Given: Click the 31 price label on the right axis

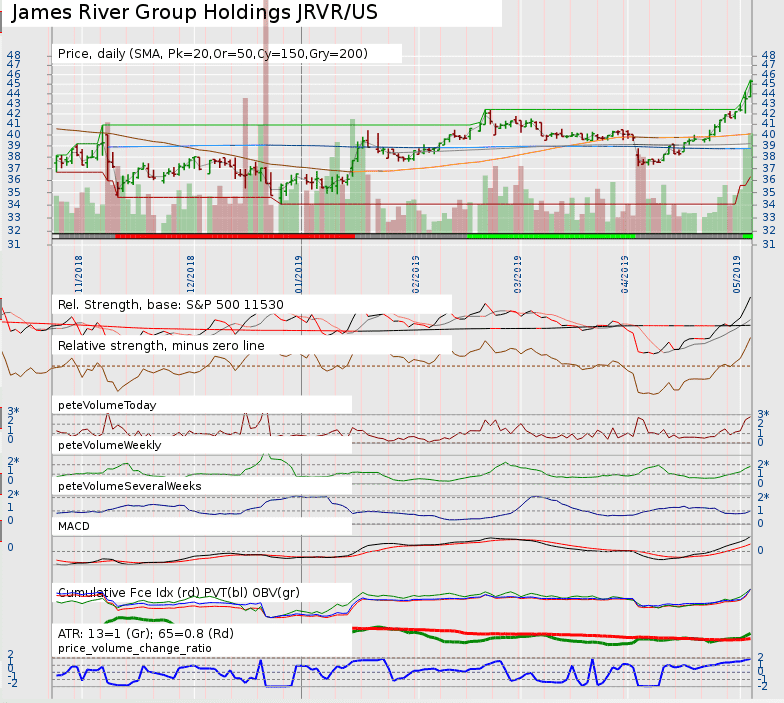Looking at the screenshot, I should coord(768,244).
